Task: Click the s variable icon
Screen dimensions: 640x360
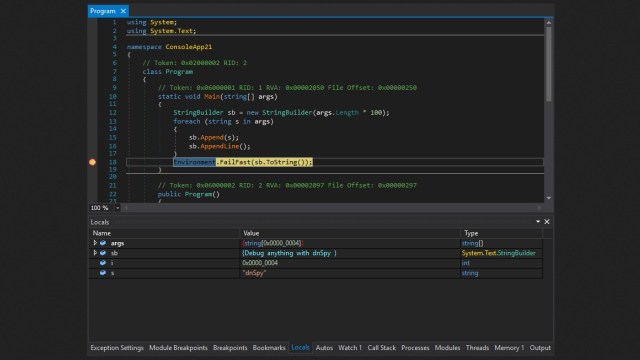Action: tap(103, 273)
